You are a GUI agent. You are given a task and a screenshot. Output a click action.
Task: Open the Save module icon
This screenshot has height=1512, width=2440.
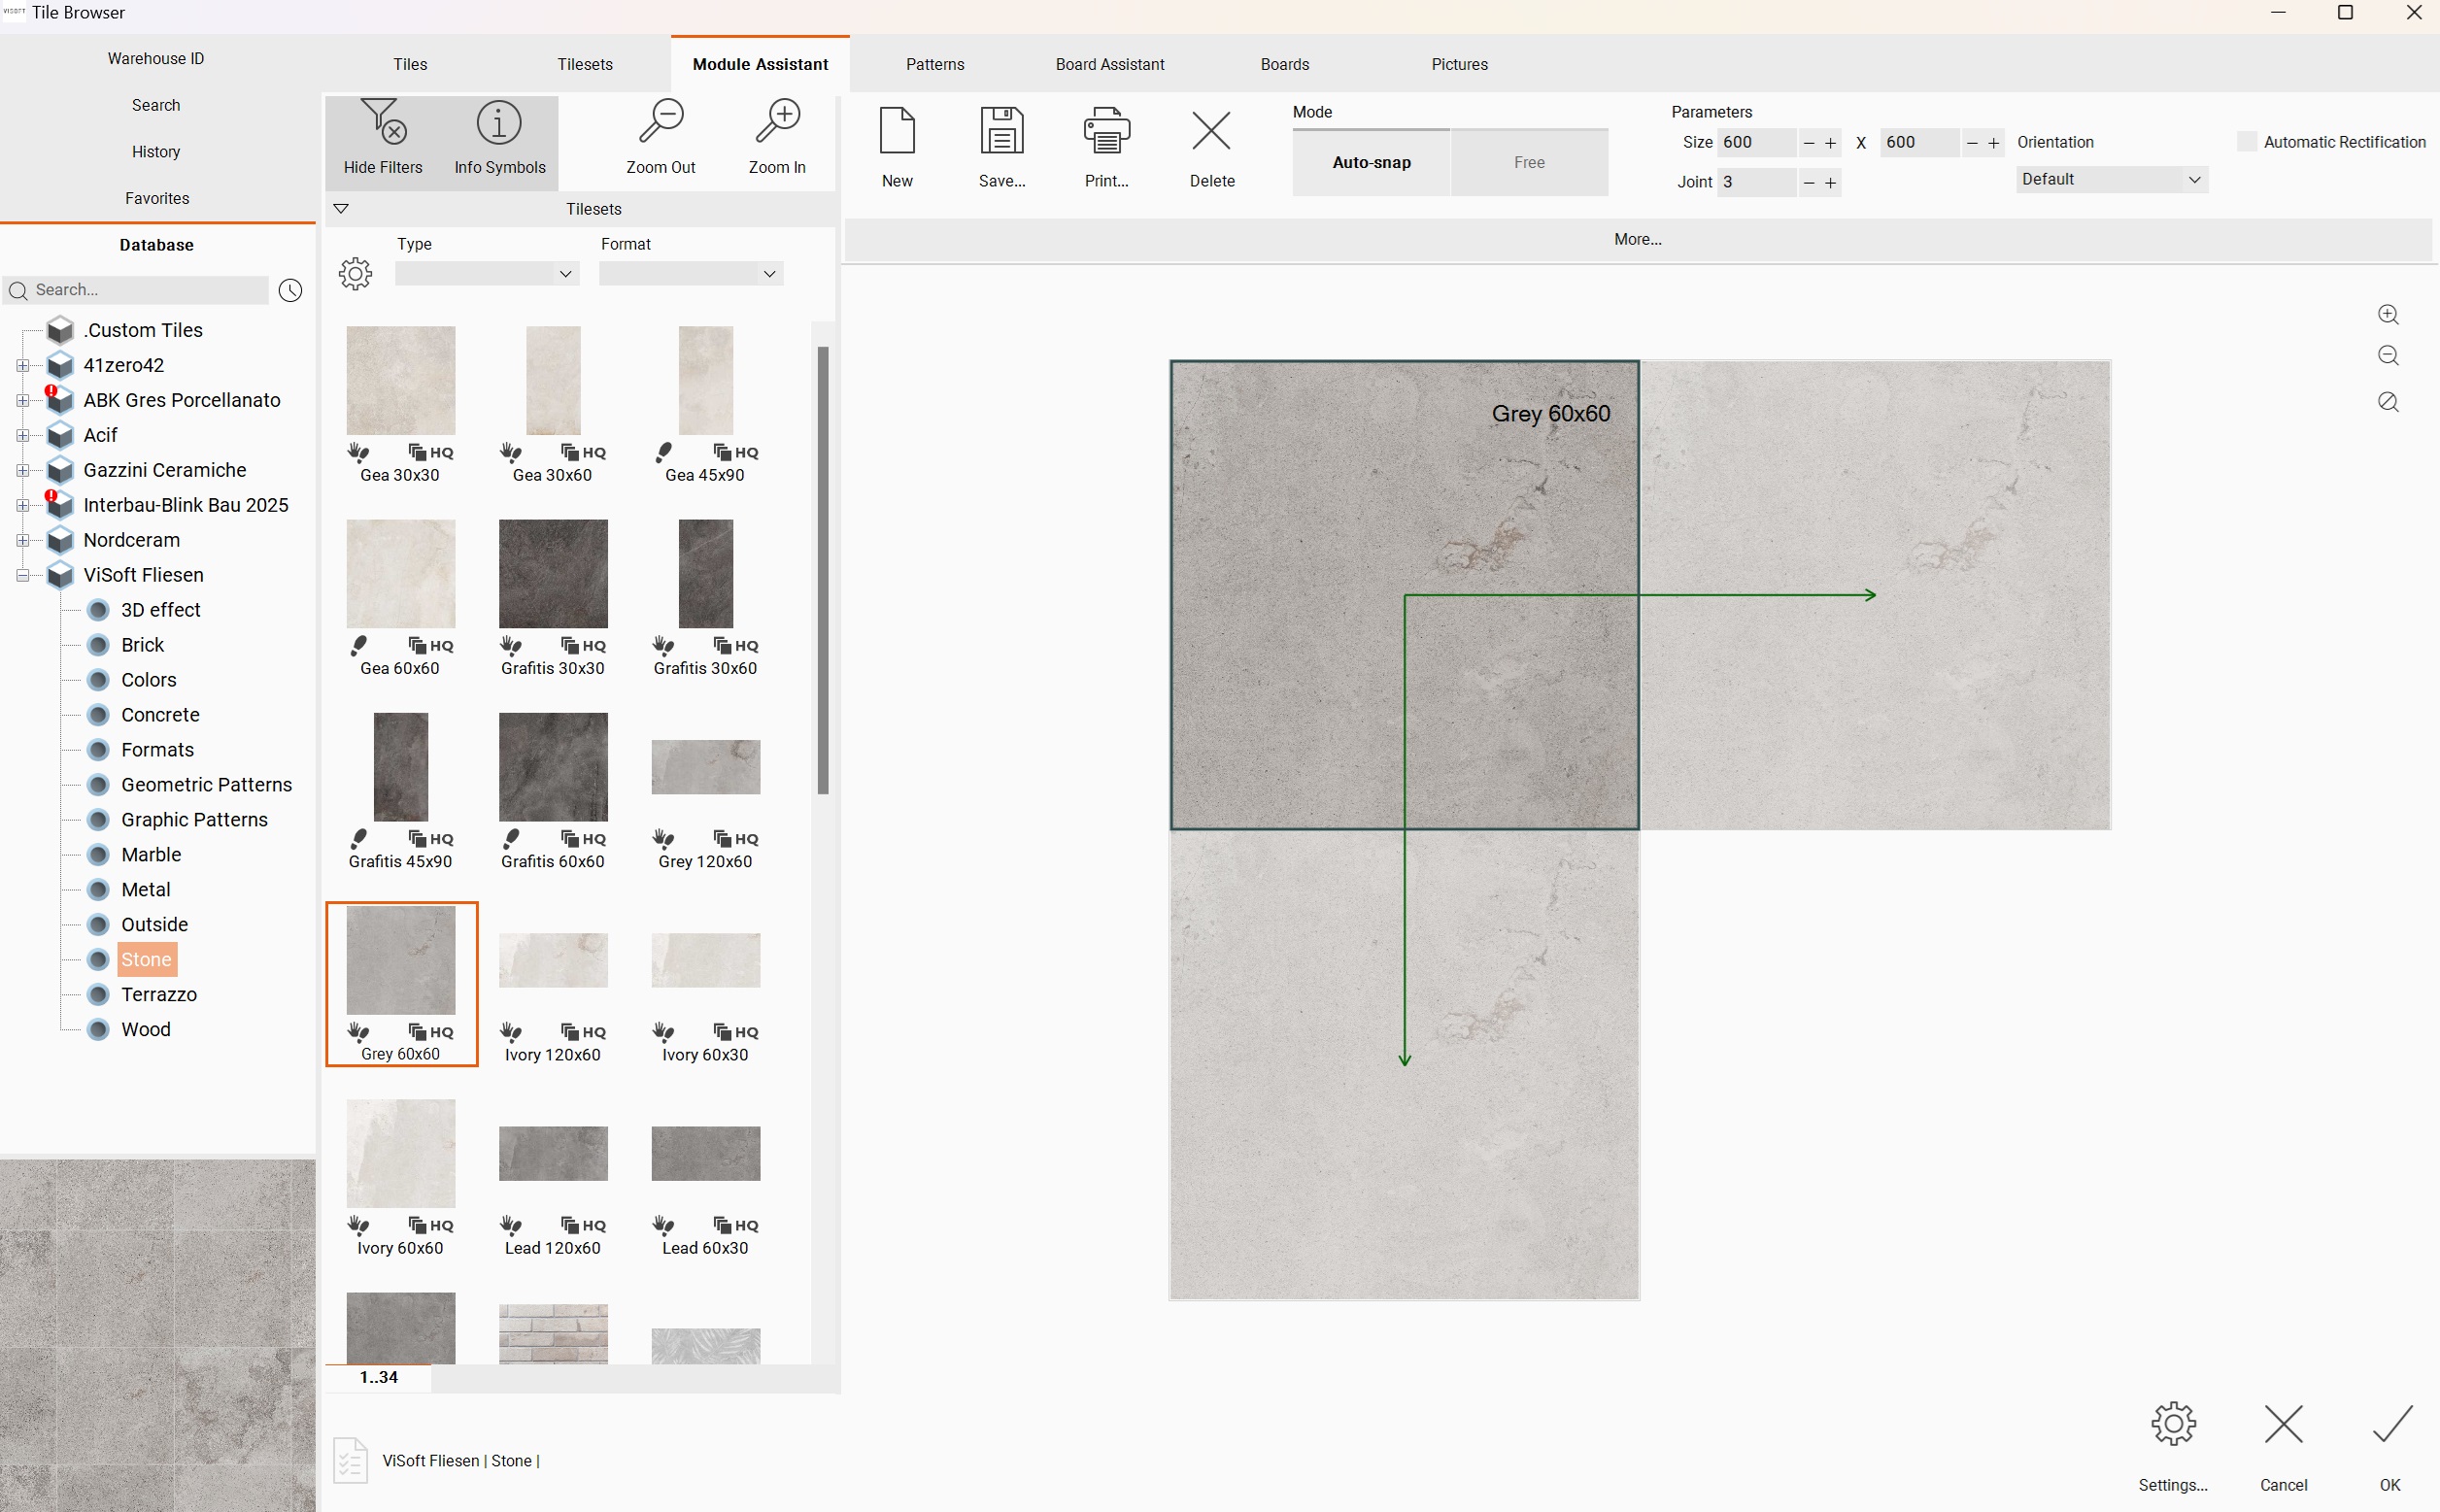1001,130
